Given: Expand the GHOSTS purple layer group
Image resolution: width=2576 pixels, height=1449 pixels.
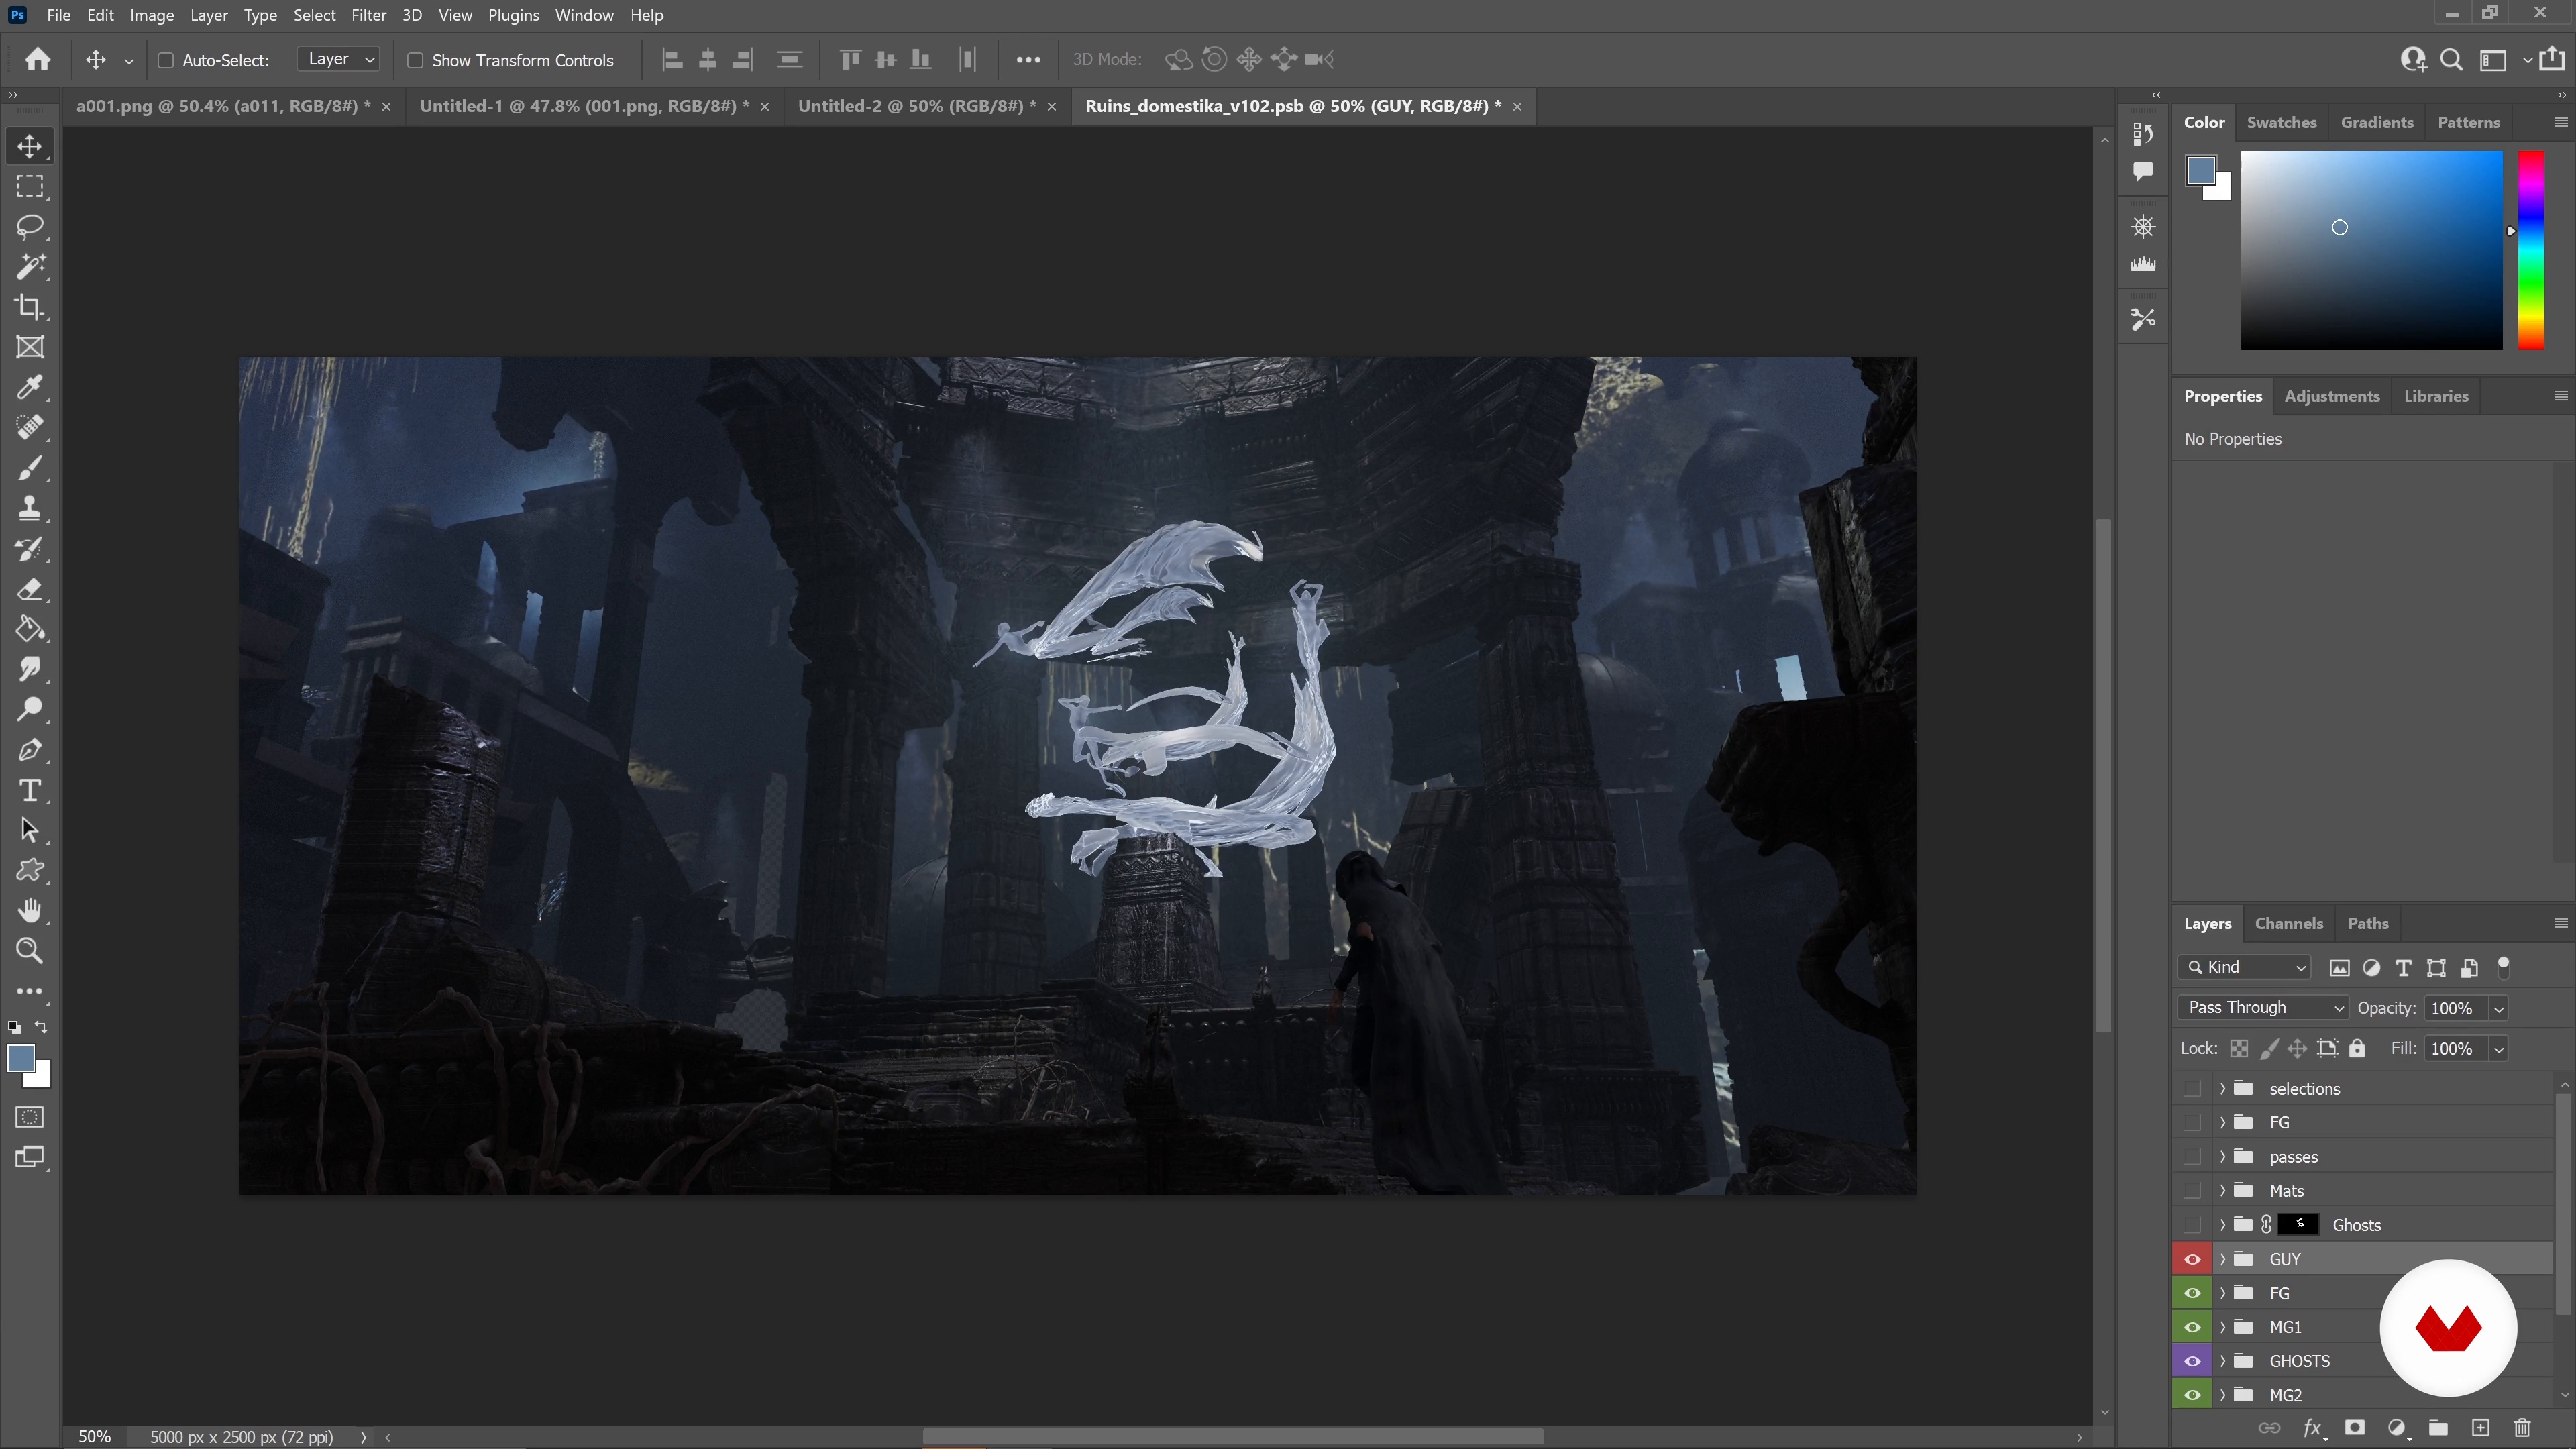Looking at the screenshot, I should pyautogui.click(x=2222, y=1361).
